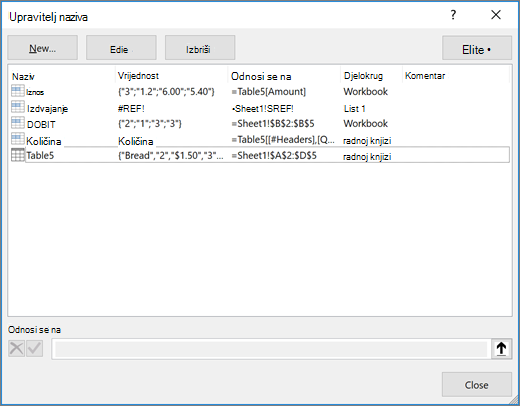Select the DOBIT name

[41, 124]
